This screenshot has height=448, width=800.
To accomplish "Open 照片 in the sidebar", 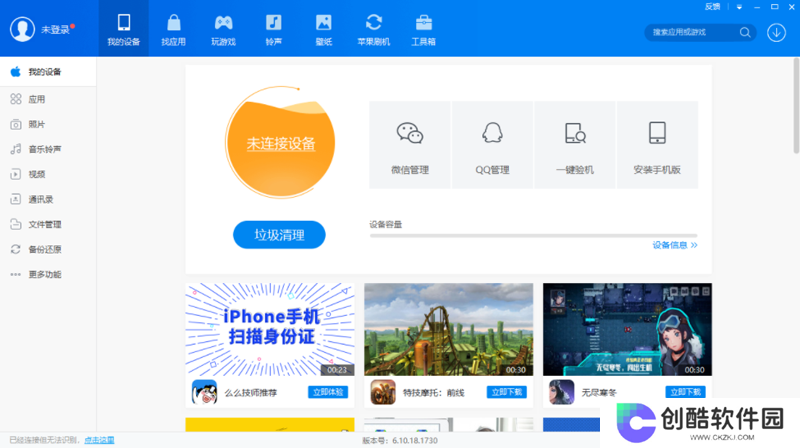I will click(48, 124).
